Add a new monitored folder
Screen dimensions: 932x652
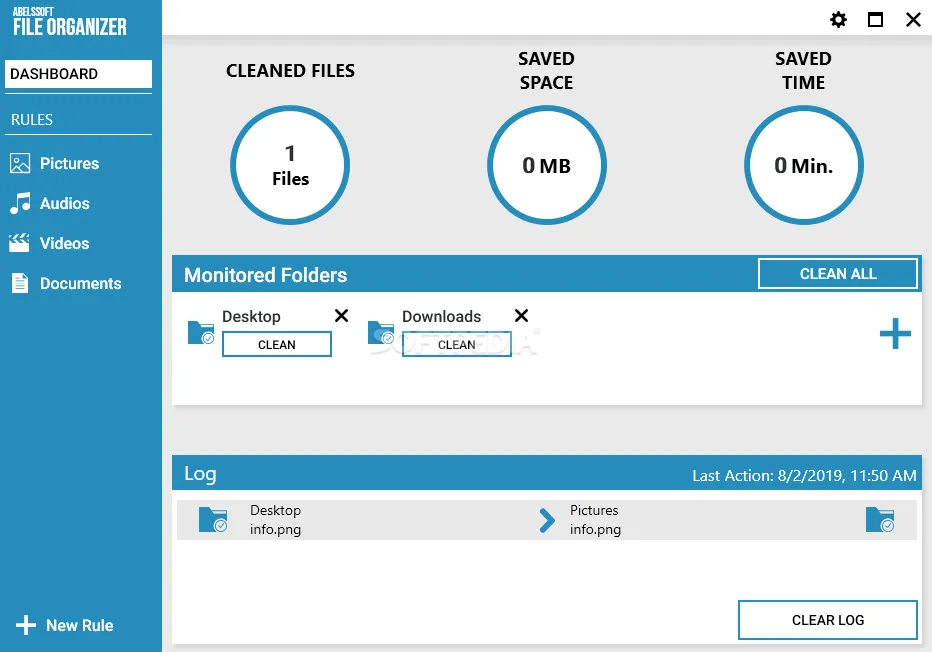coord(895,333)
